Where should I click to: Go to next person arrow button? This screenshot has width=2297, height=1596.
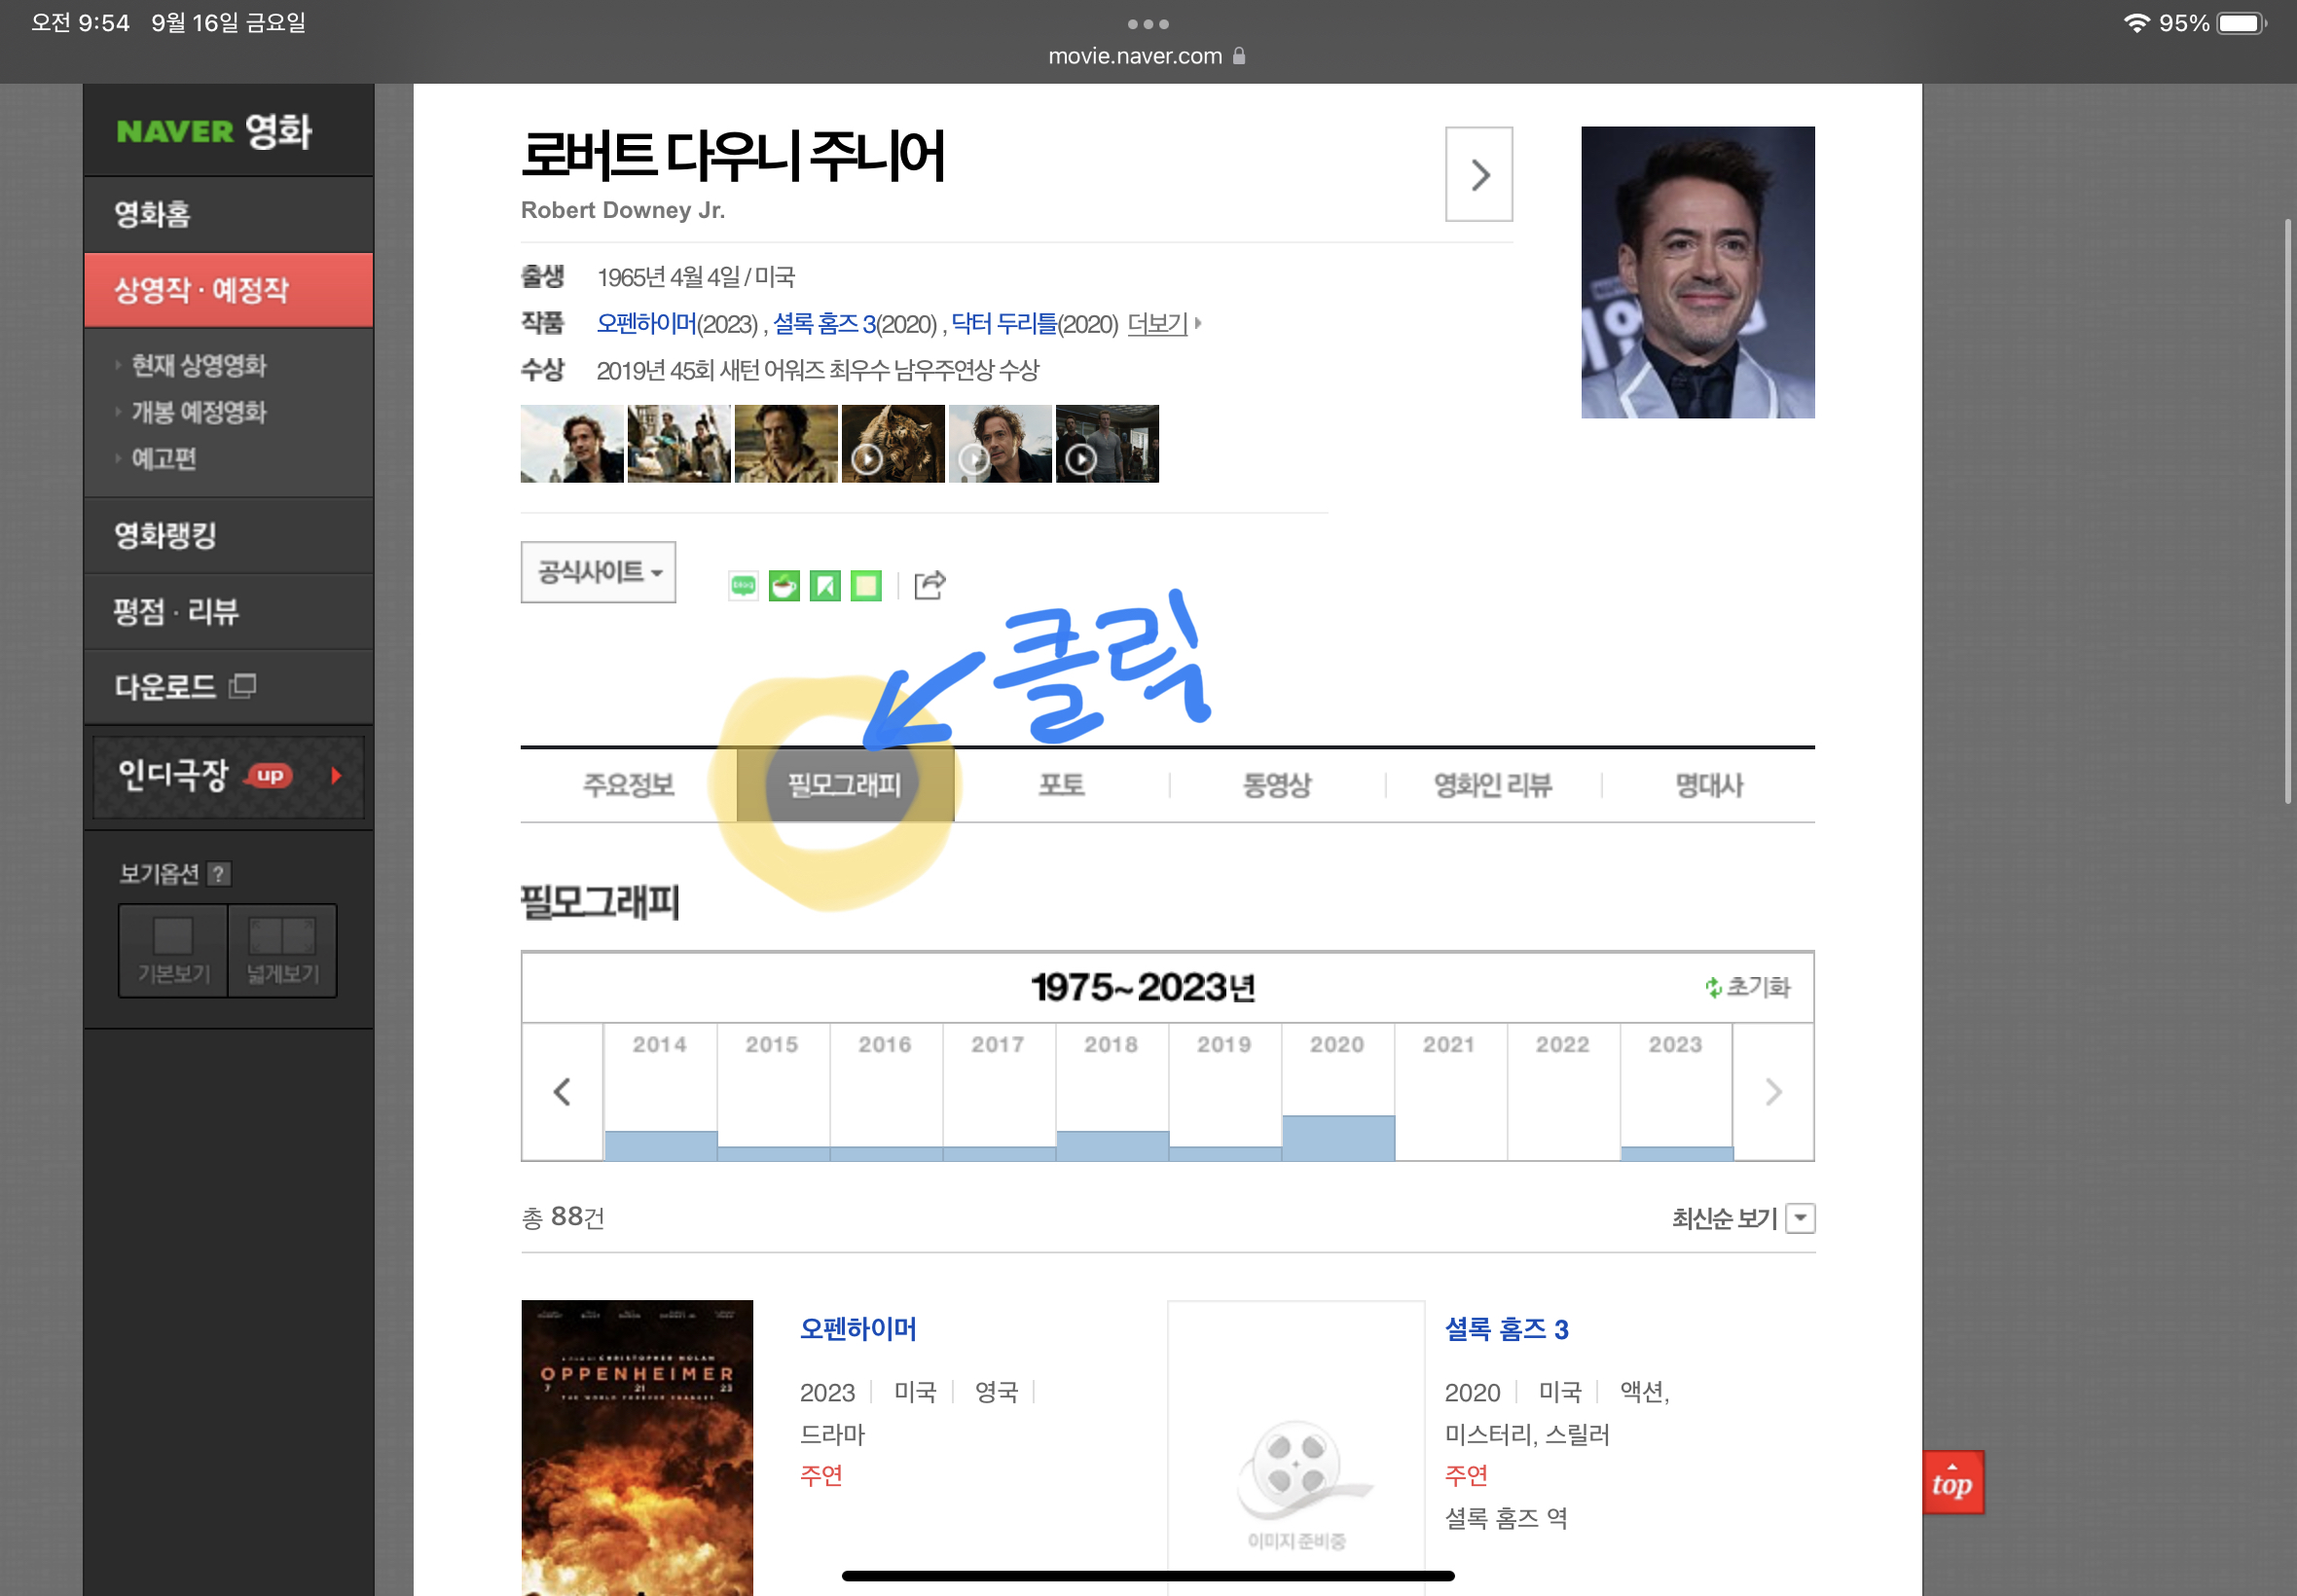click(1479, 174)
